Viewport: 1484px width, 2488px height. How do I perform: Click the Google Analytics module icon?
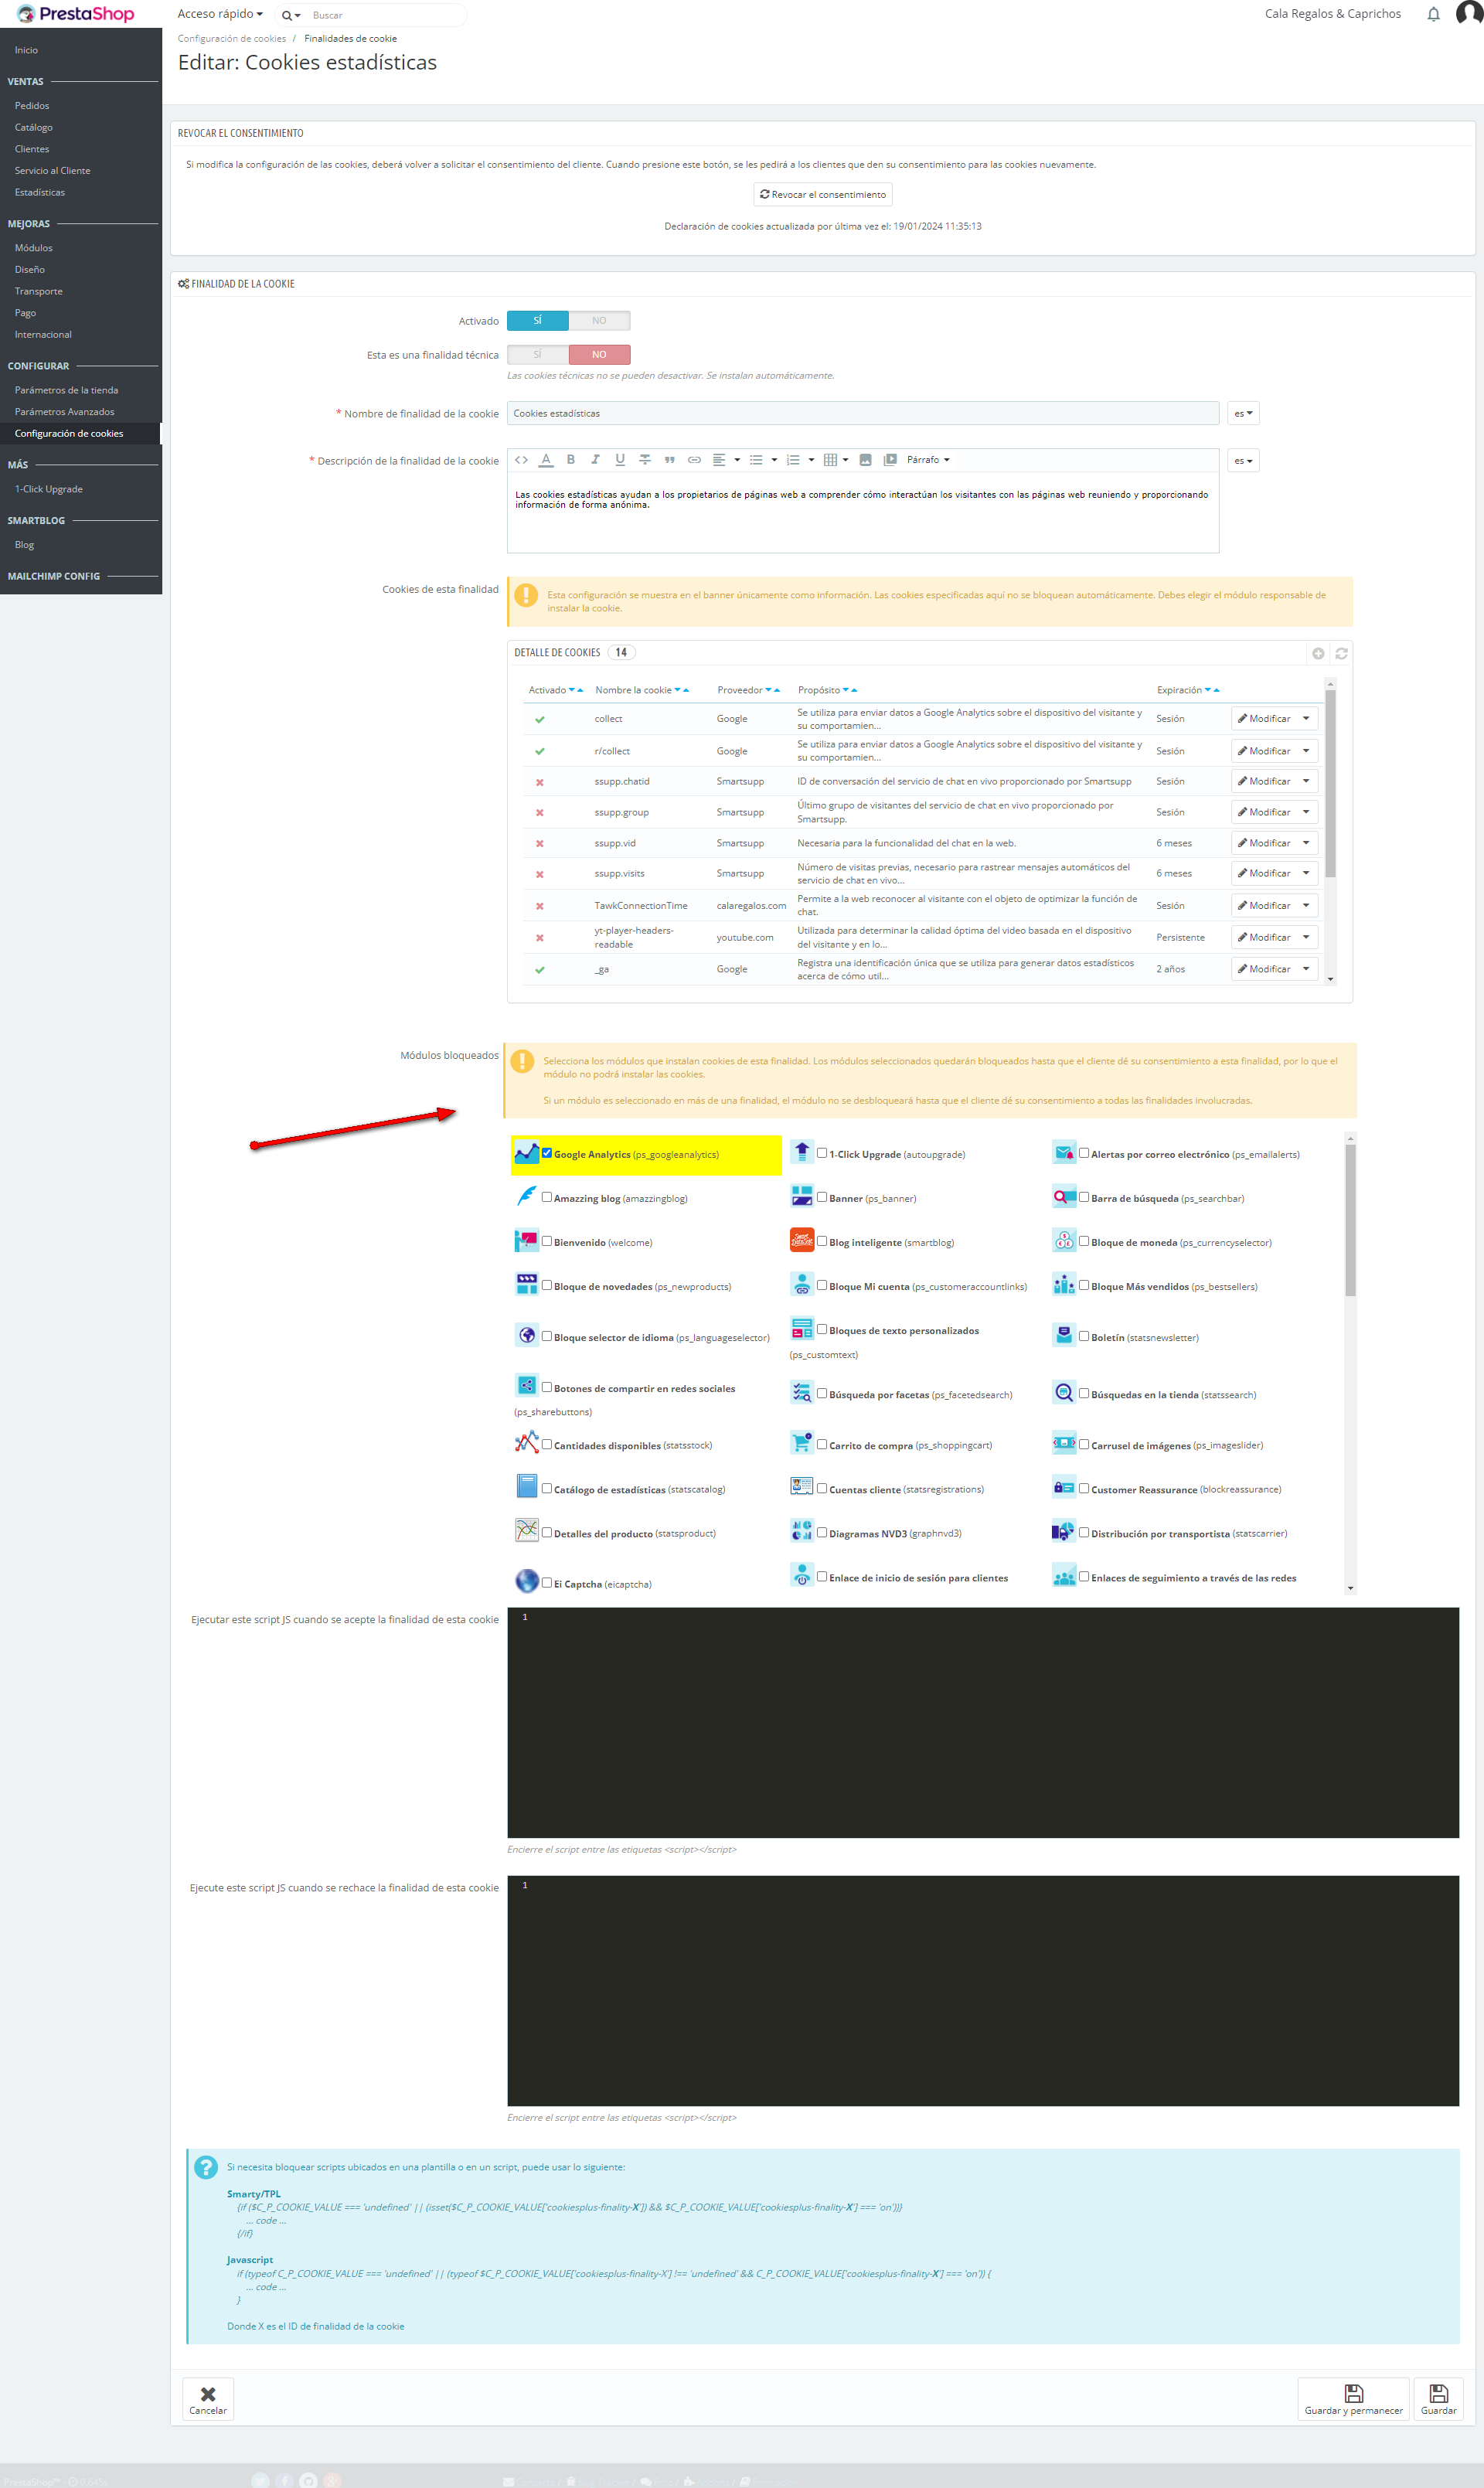[x=527, y=1153]
